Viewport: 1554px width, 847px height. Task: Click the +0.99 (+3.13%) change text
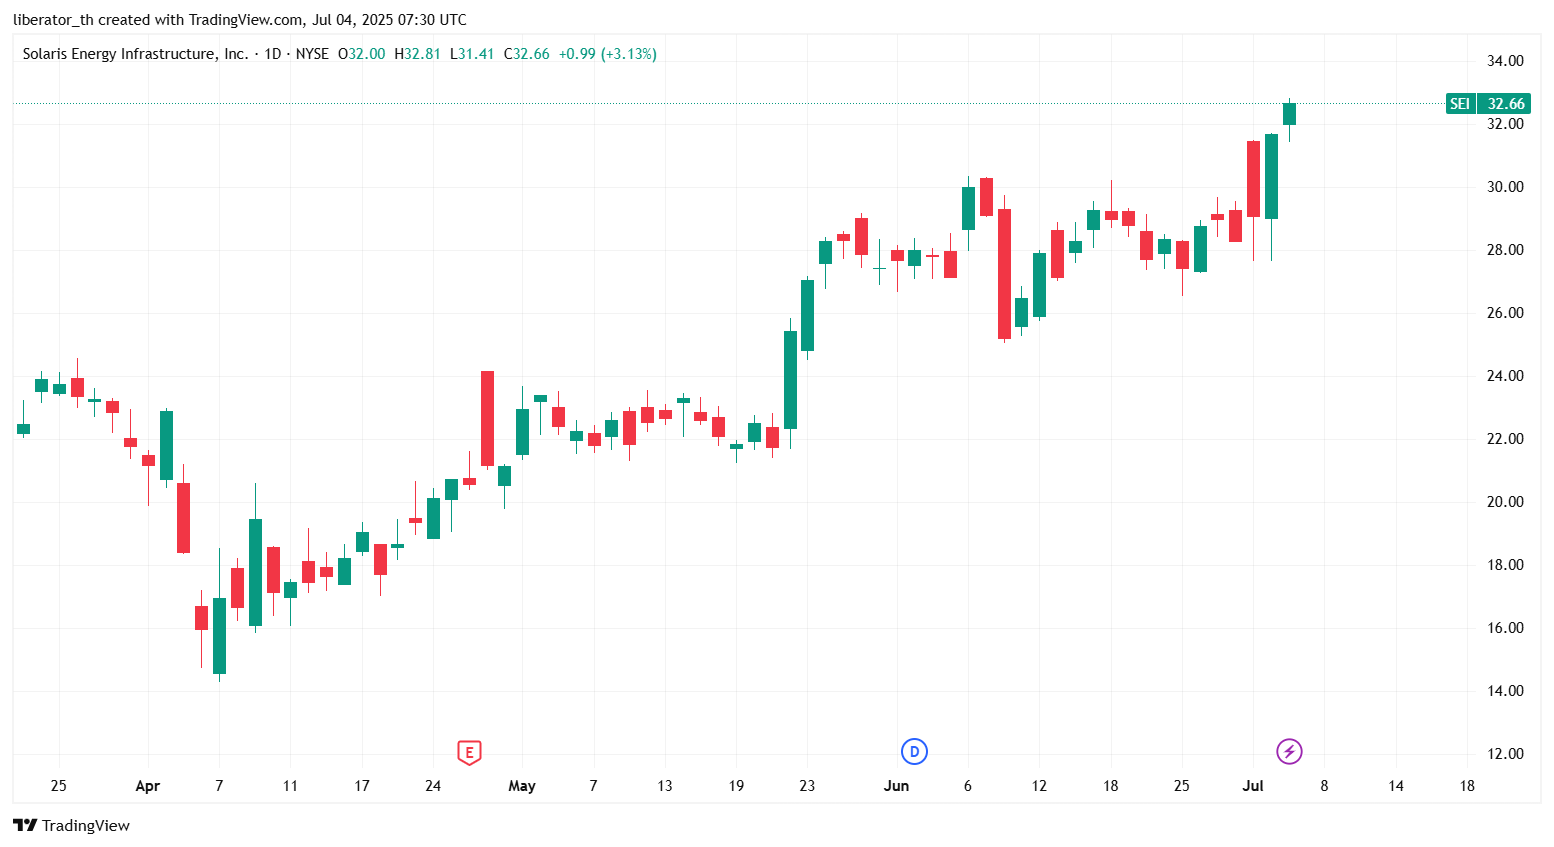(607, 54)
